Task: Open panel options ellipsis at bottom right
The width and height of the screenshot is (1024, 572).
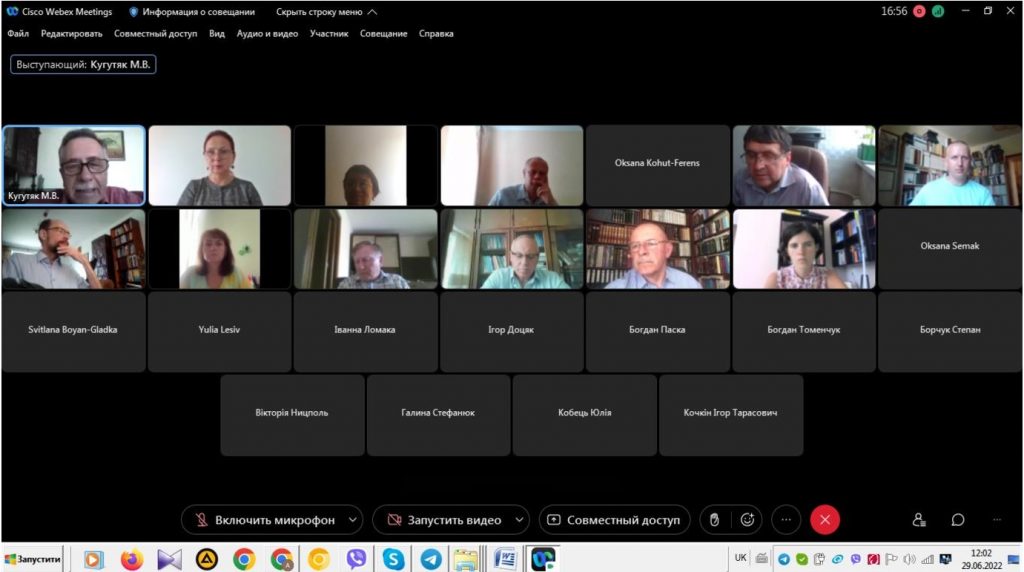Action: coord(996,520)
